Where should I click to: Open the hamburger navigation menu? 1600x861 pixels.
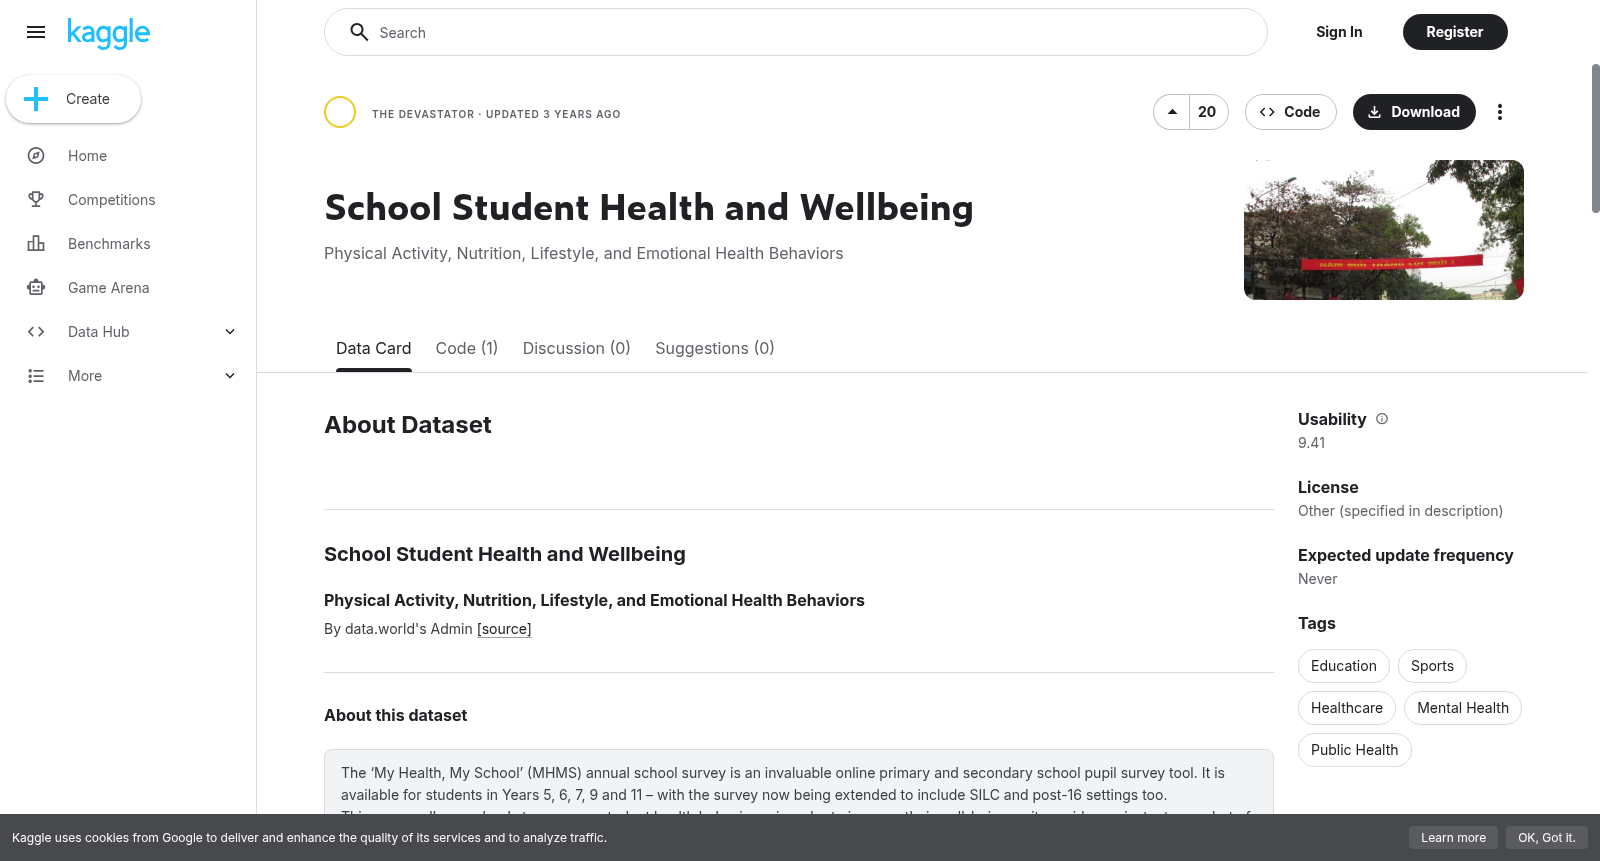(x=36, y=32)
